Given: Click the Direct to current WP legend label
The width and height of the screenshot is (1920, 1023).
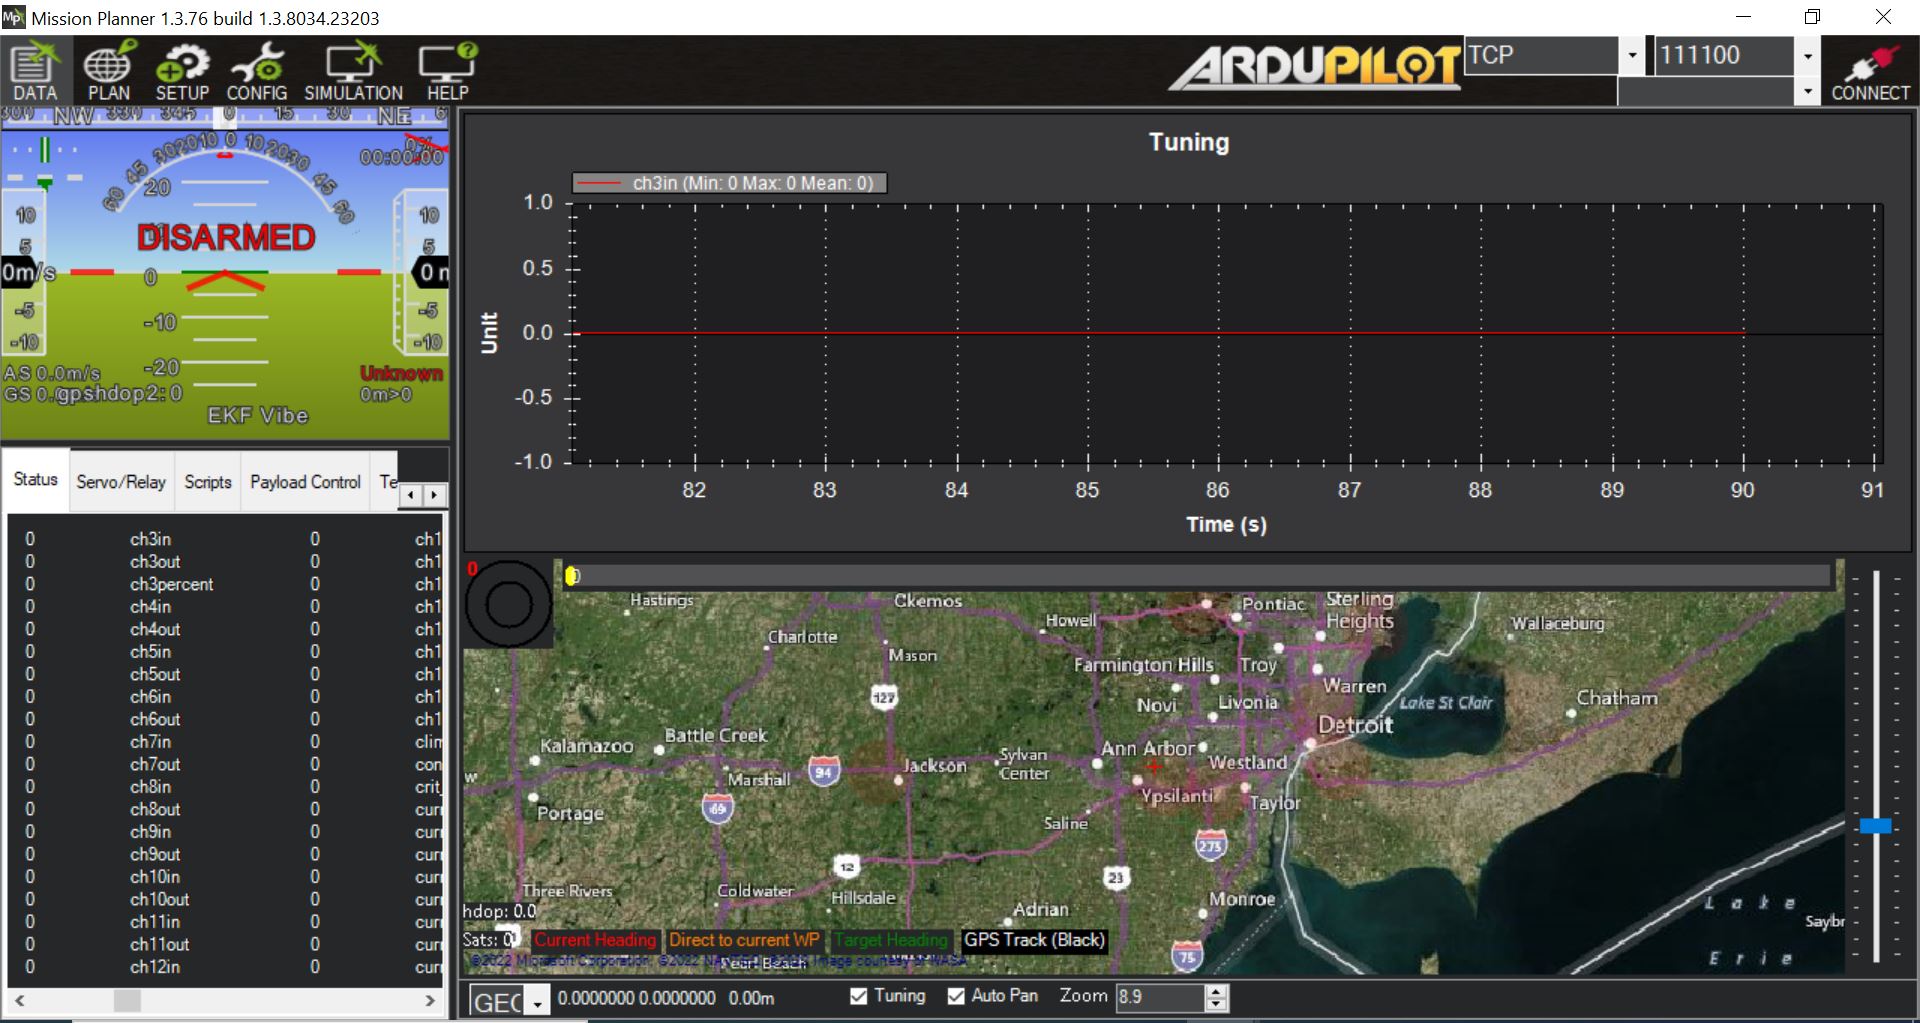Looking at the screenshot, I should coord(744,940).
